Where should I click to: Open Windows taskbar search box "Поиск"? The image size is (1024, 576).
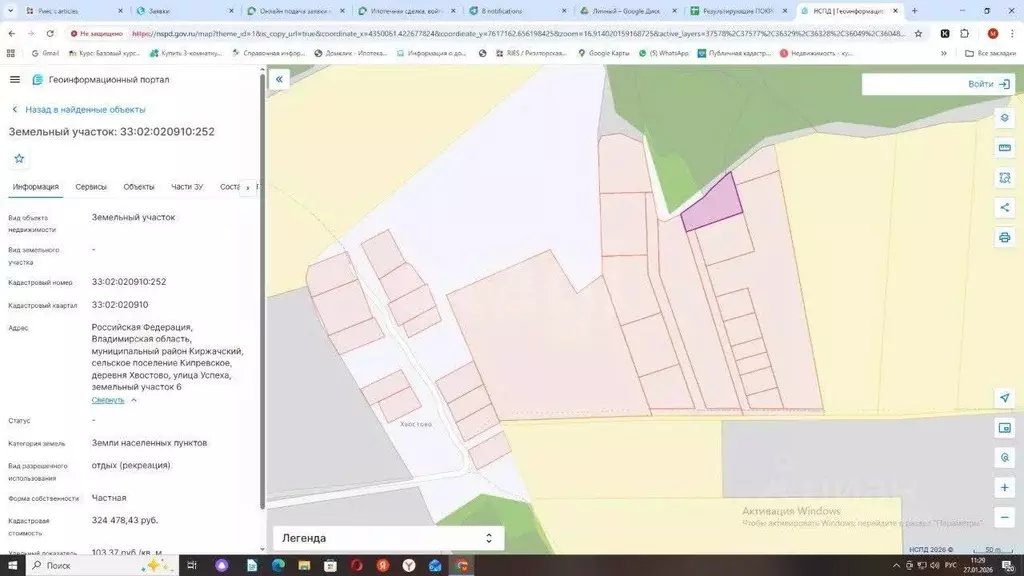tap(60, 566)
